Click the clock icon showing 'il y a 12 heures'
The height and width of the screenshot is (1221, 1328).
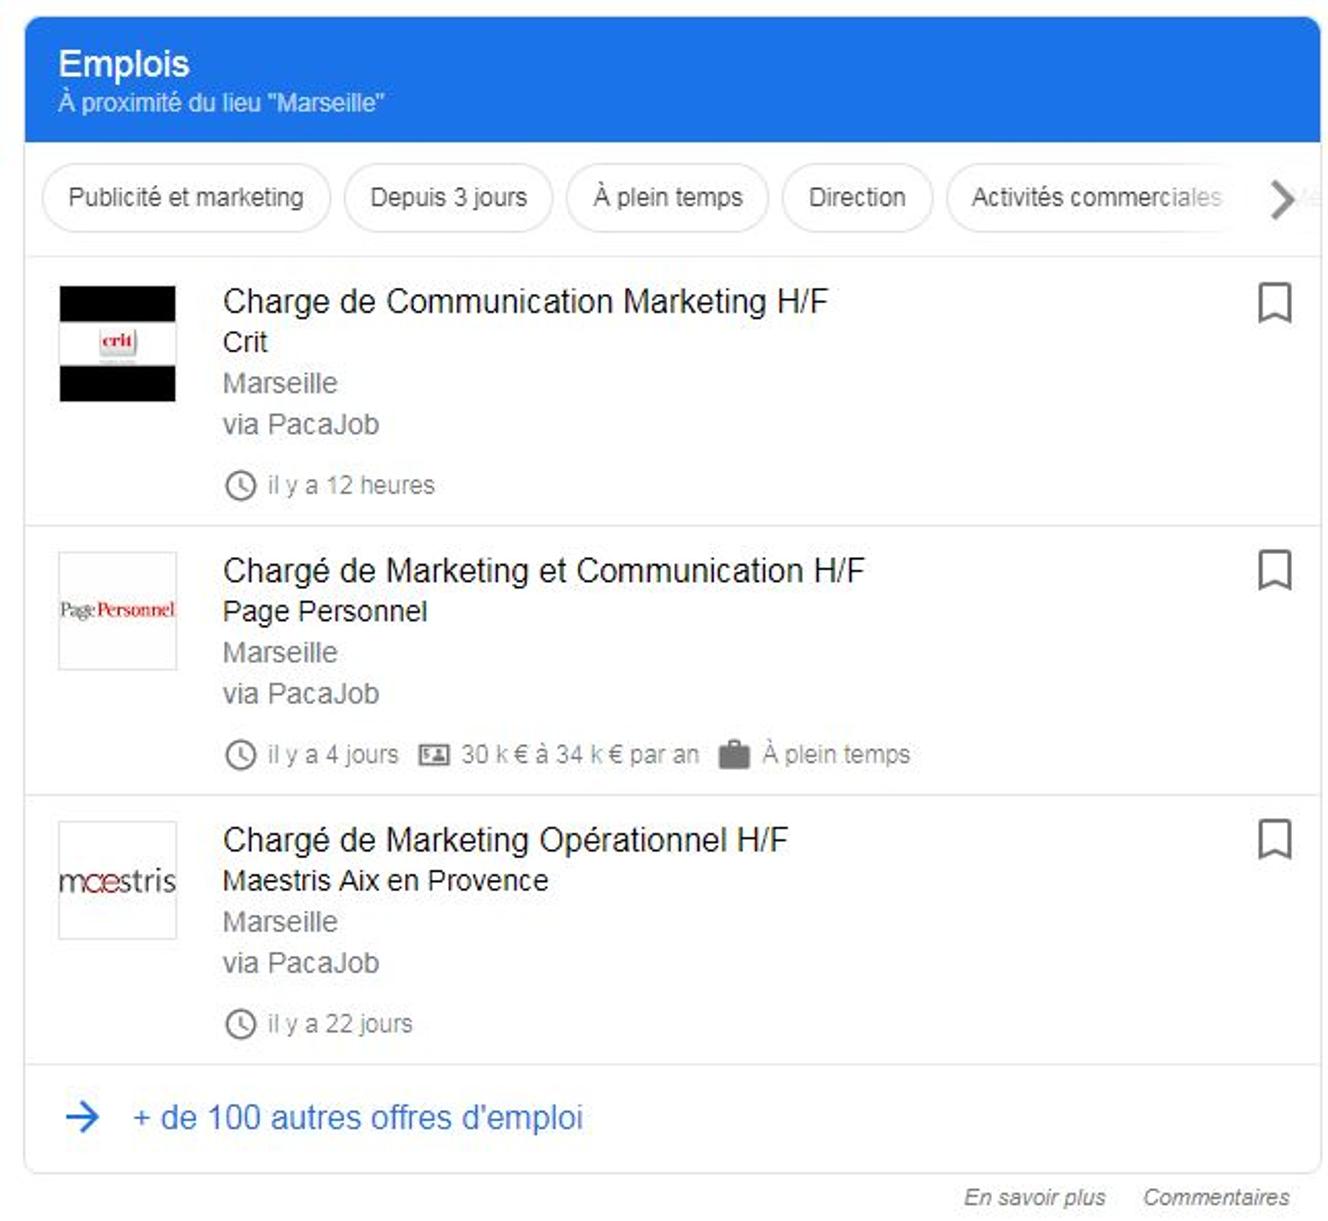pos(241,486)
